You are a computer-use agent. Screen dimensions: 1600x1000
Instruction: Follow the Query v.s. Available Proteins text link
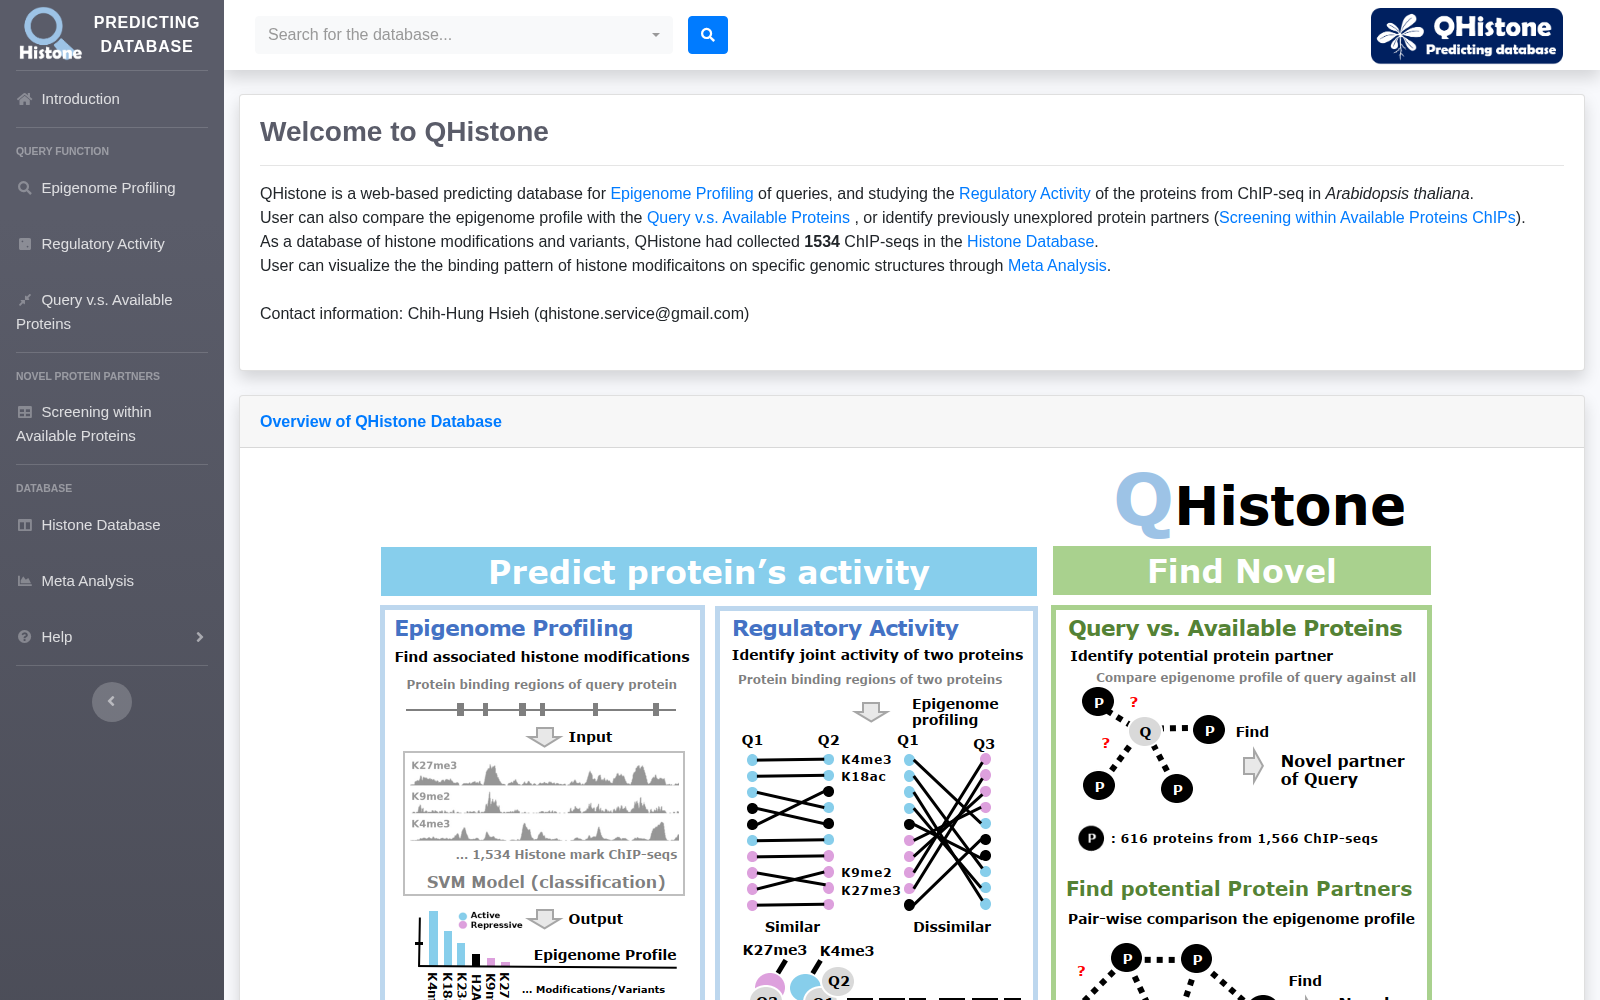pyautogui.click(x=748, y=218)
